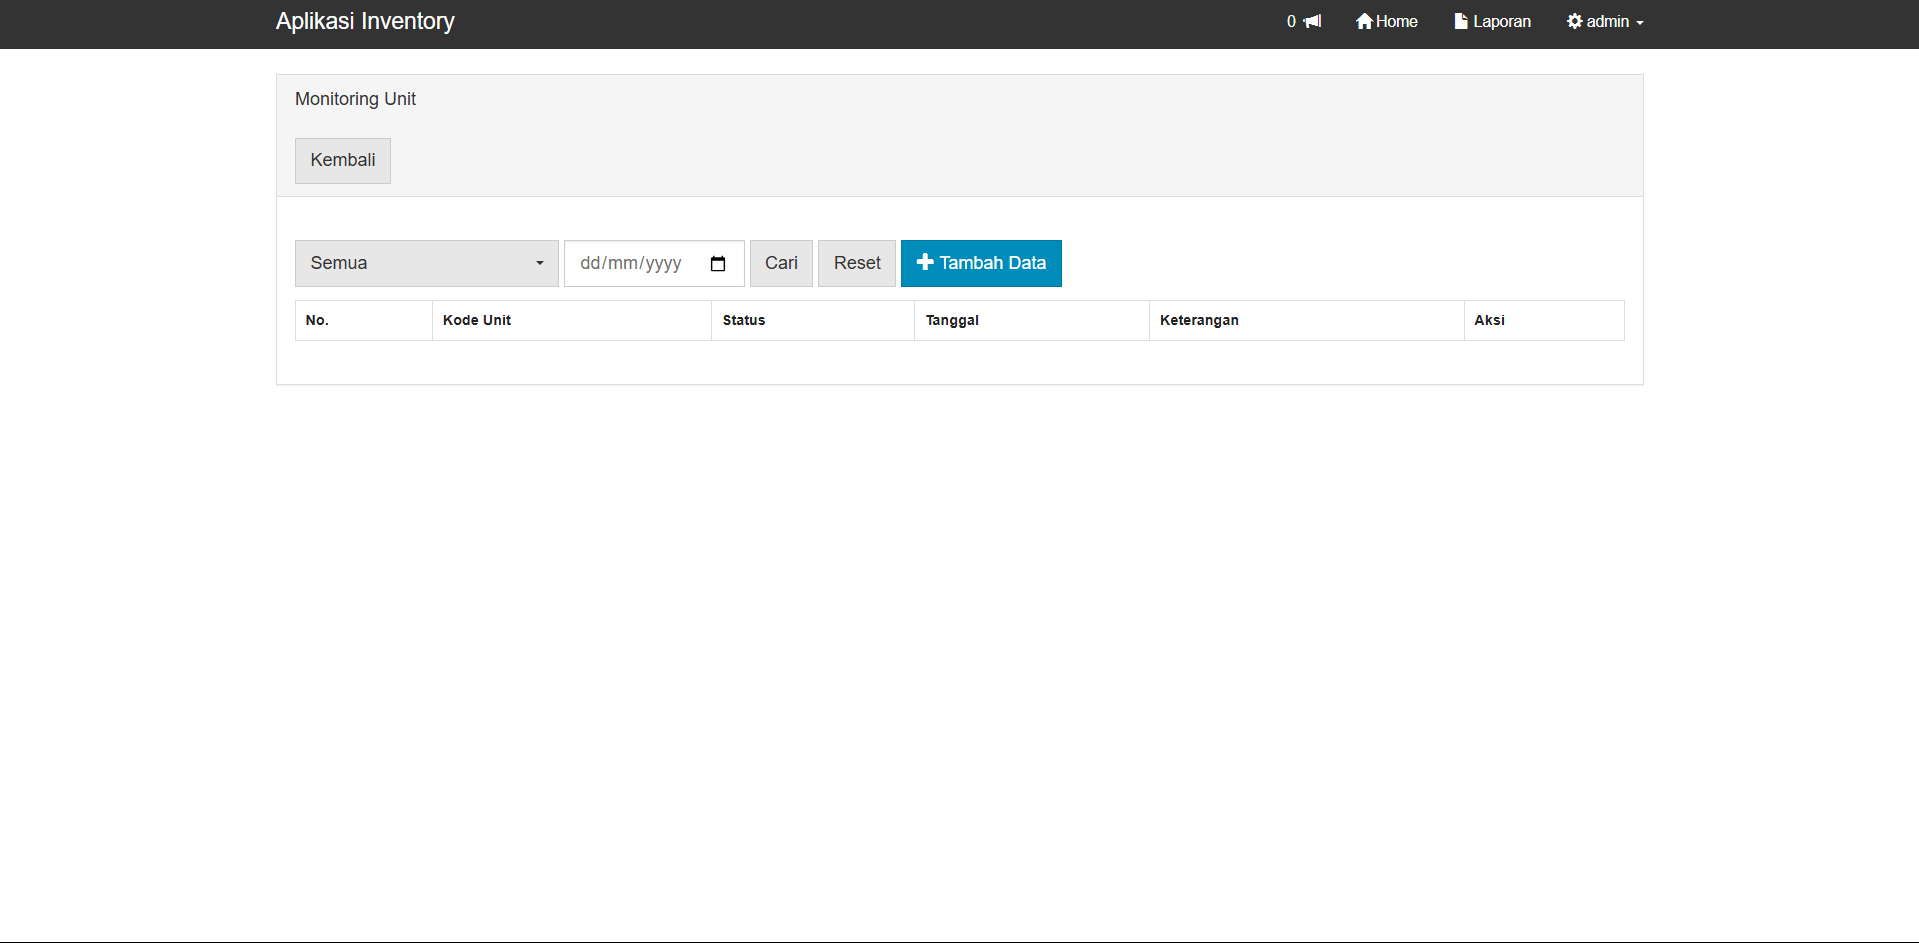Open the Semua filter dropdown
Viewport: 1919px width, 943px height.
pos(426,263)
